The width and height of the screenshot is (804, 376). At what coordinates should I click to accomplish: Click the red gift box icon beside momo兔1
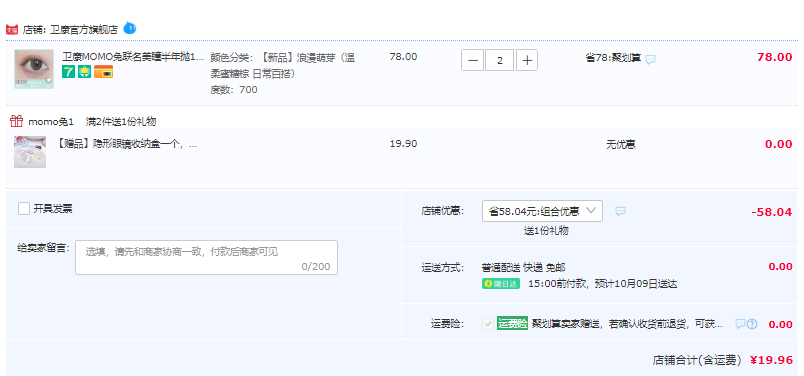tap(16, 121)
